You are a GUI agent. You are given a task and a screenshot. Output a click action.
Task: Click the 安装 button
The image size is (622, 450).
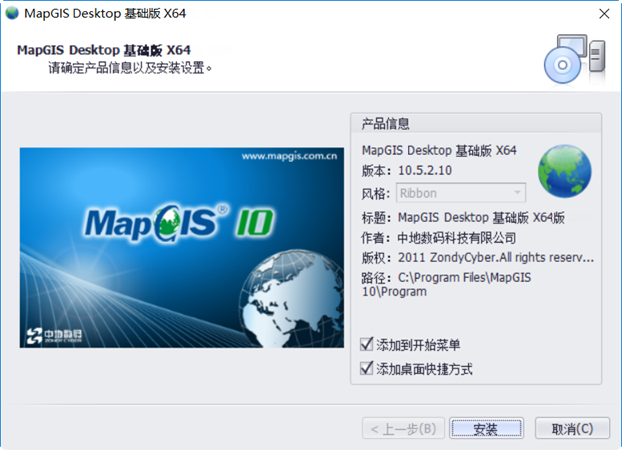pyautogui.click(x=486, y=428)
